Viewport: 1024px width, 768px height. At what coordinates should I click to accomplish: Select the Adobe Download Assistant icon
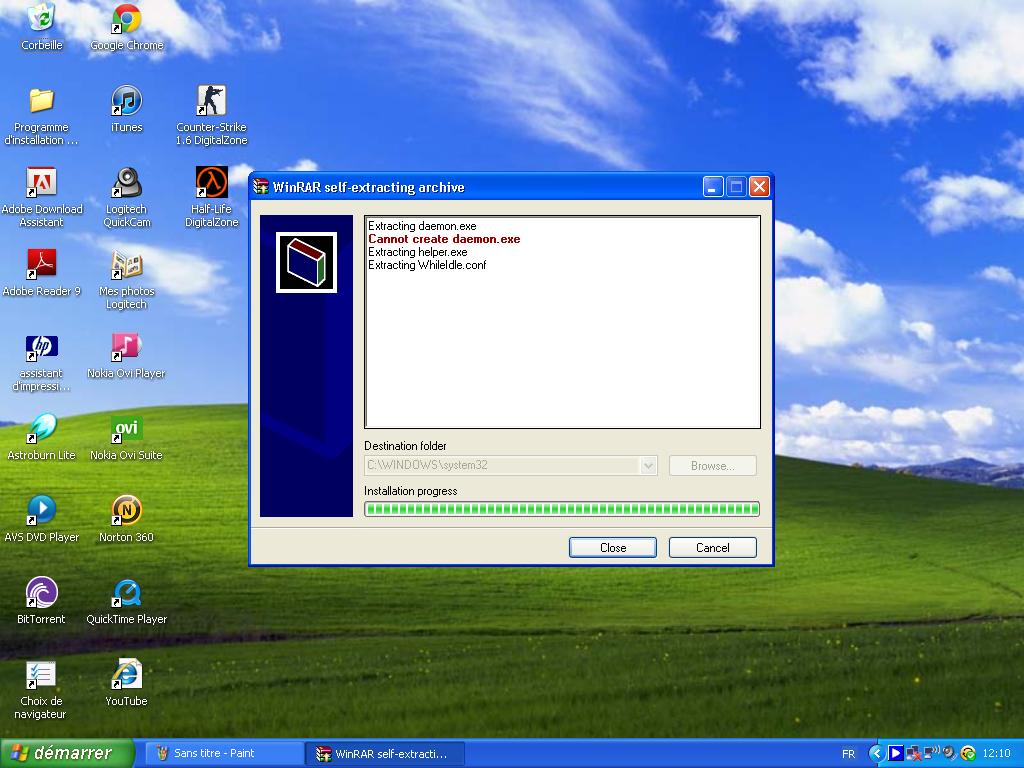42,197
